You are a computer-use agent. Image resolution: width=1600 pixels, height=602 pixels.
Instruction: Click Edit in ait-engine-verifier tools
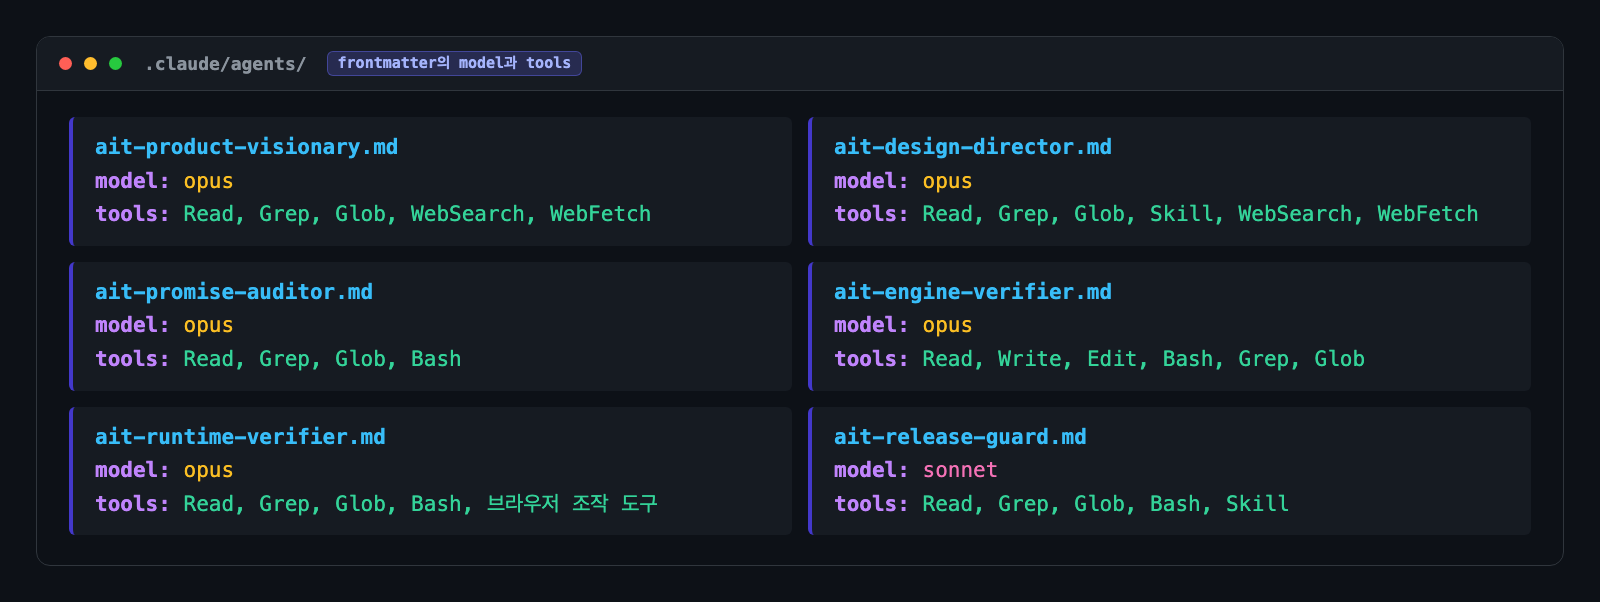coord(1111,359)
